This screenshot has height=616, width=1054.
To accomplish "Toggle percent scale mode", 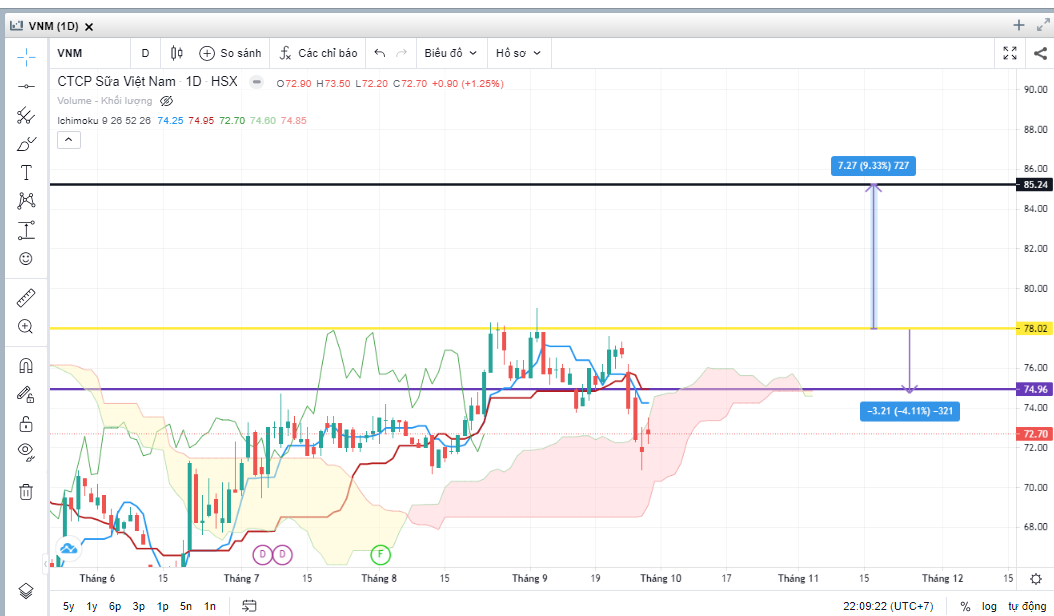I will click(x=965, y=606).
